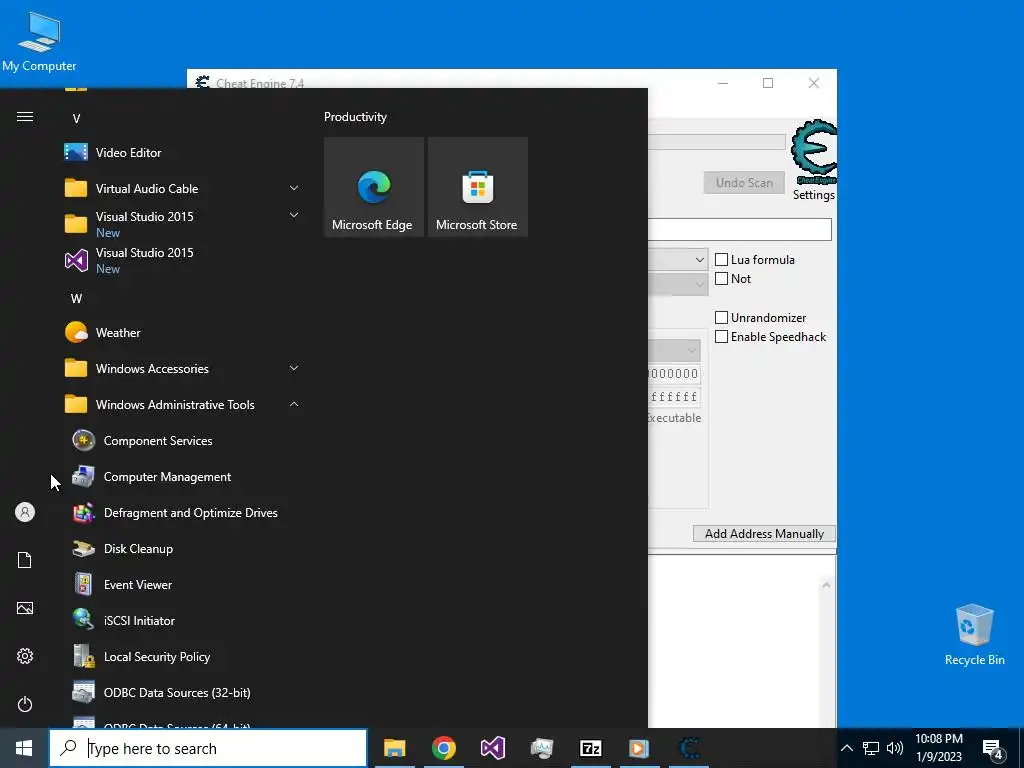The width and height of the screenshot is (1024, 768).
Task: Open Pictures from Start sidebar
Action: click(25, 608)
